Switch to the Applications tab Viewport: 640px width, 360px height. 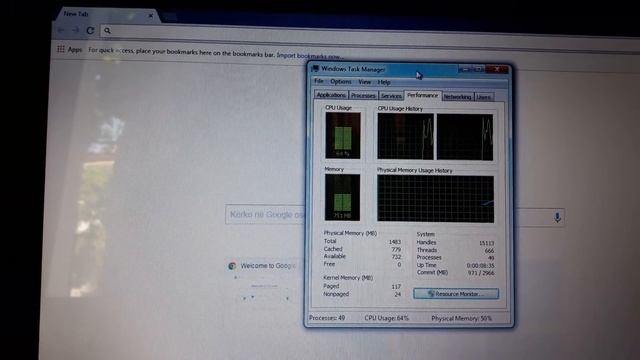pyautogui.click(x=331, y=95)
